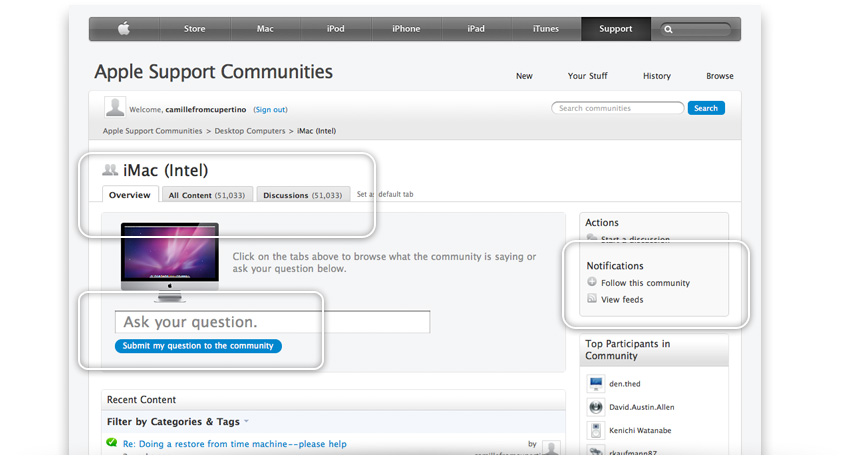Navigate to the iPhone section

click(x=406, y=29)
